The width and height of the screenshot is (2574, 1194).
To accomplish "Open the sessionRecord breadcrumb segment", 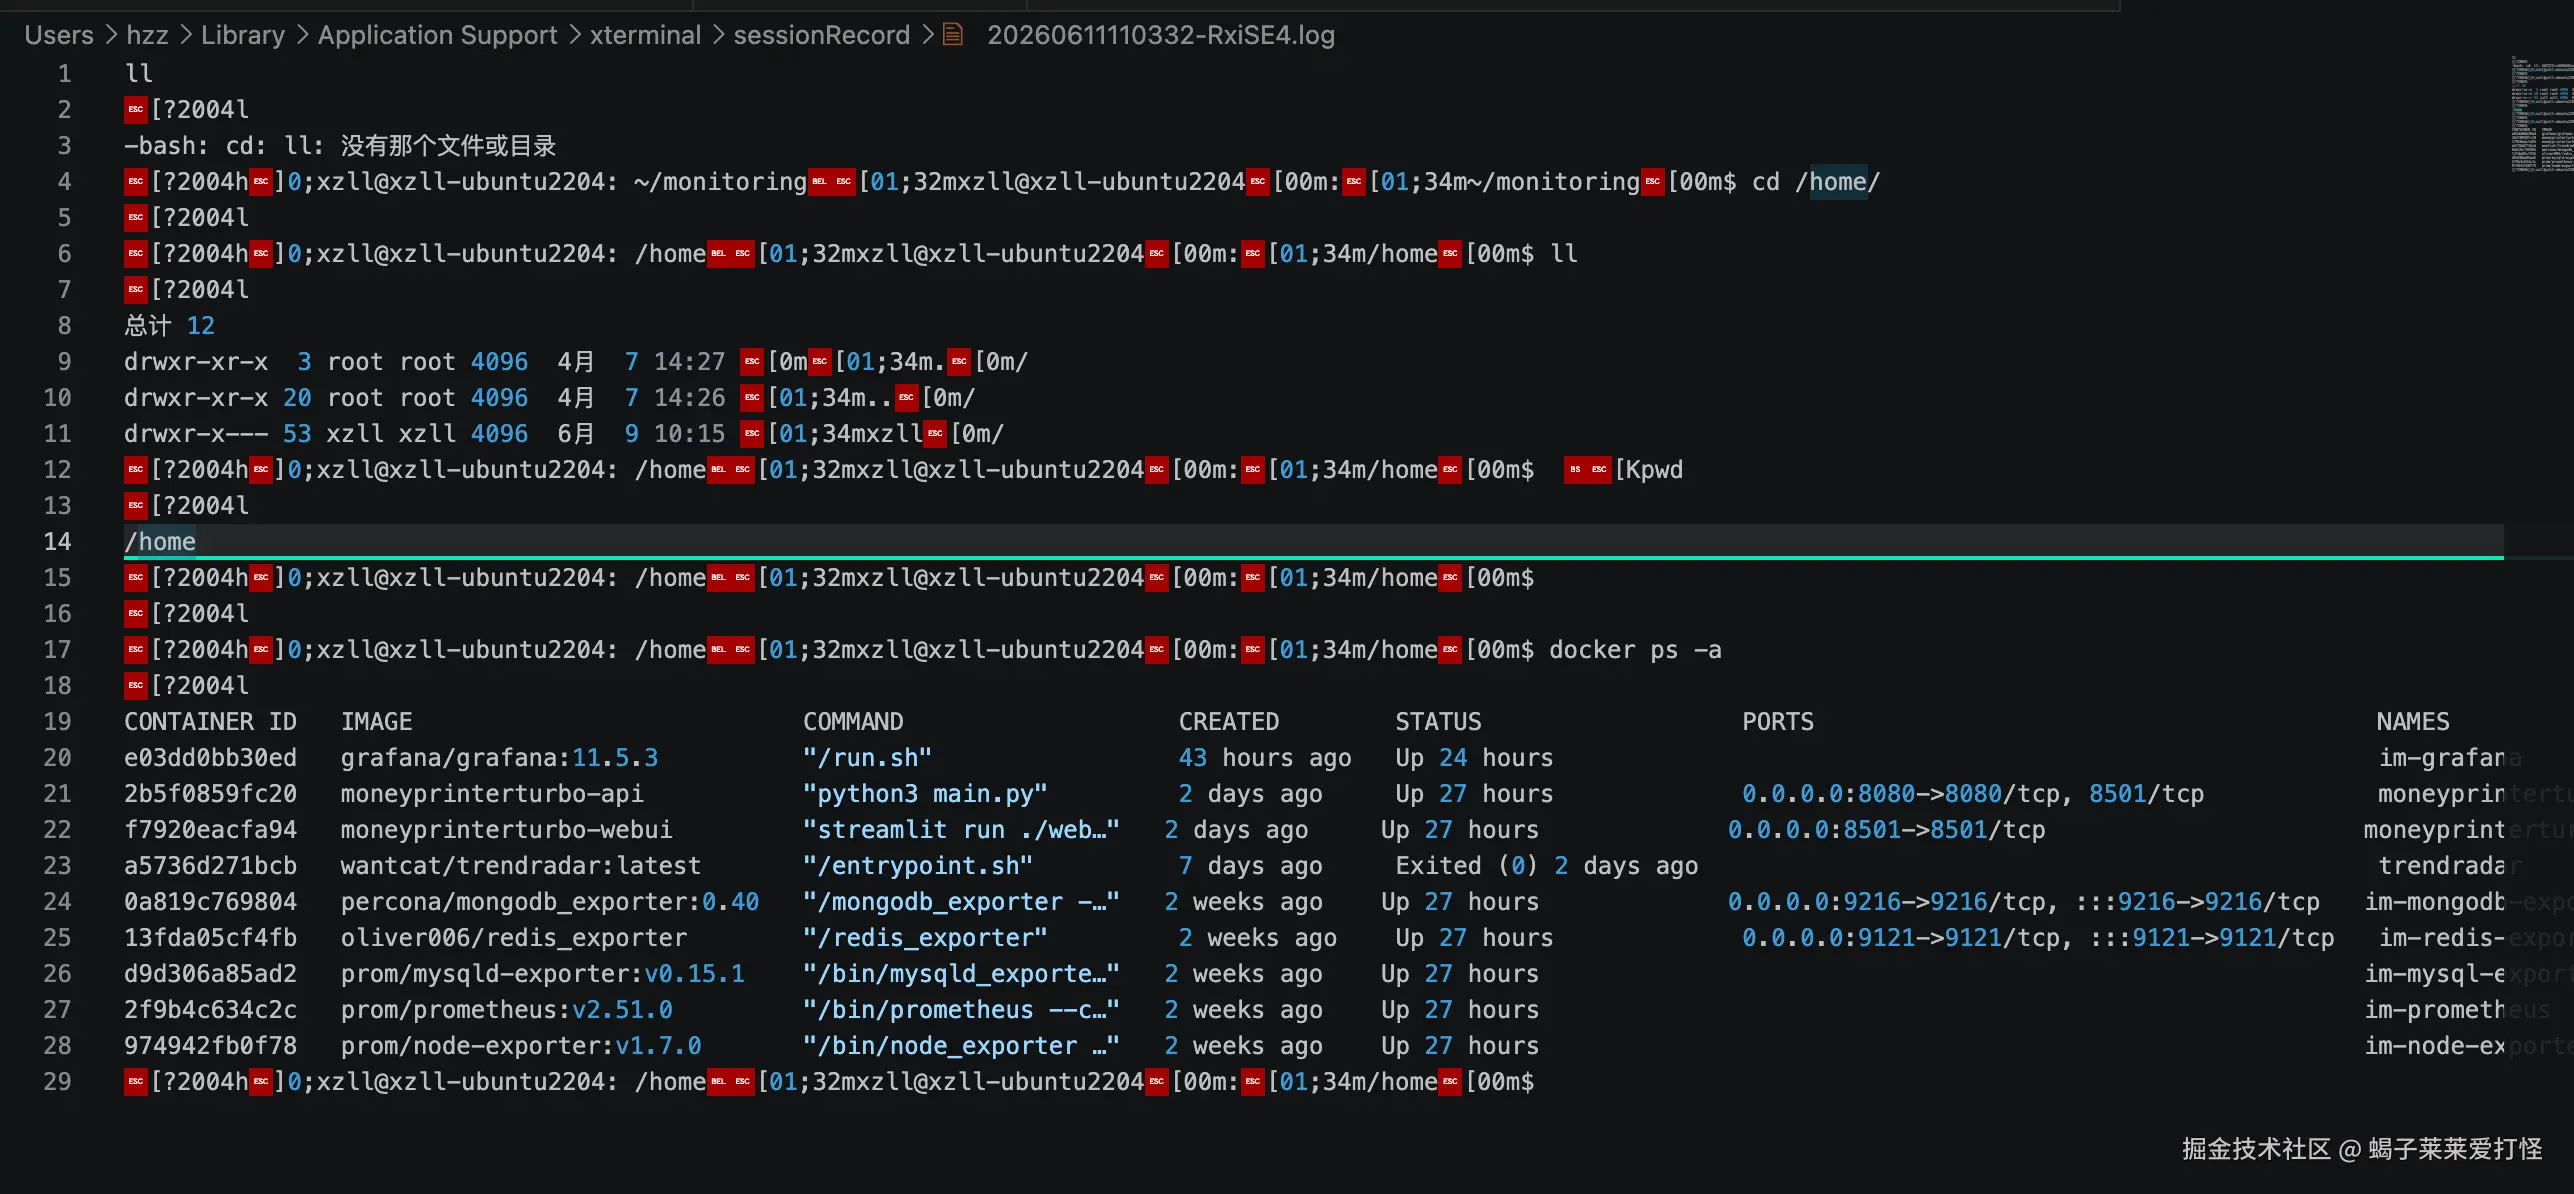I will (x=822, y=35).
